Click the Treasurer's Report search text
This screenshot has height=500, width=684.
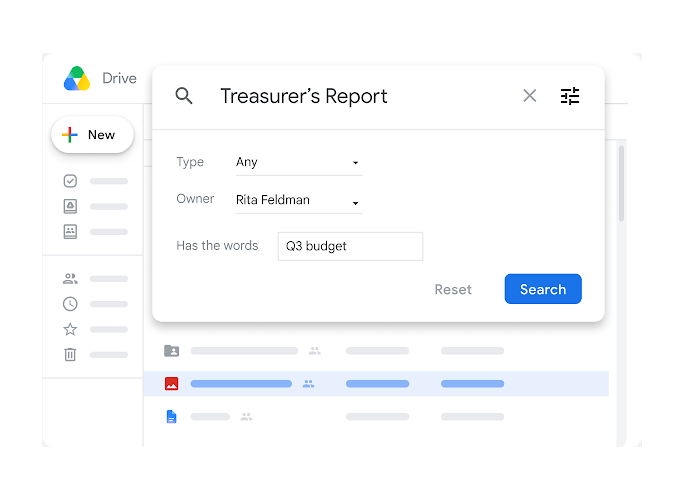(304, 96)
